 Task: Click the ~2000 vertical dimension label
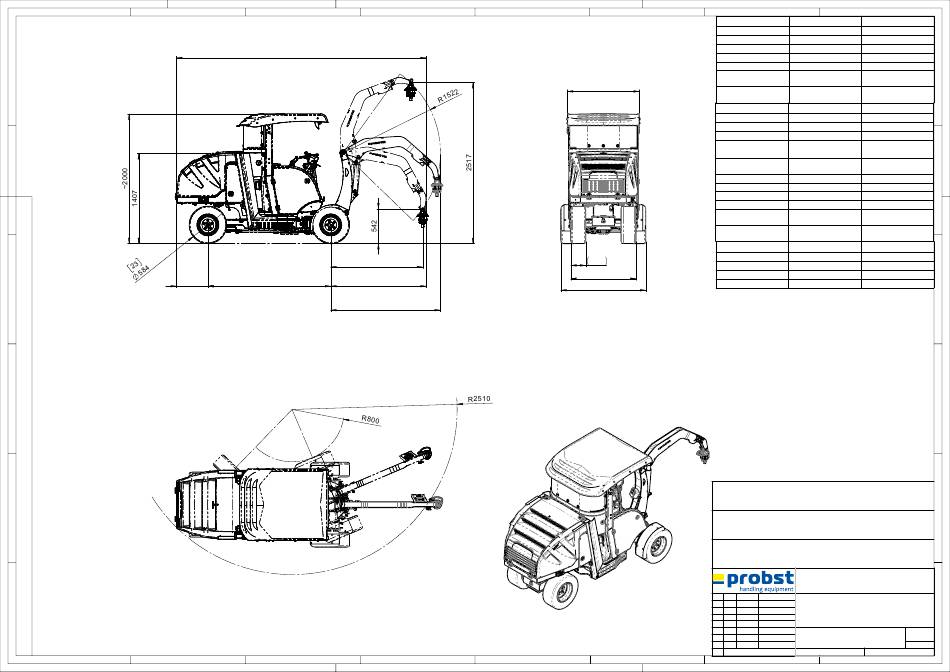pyautogui.click(x=125, y=178)
